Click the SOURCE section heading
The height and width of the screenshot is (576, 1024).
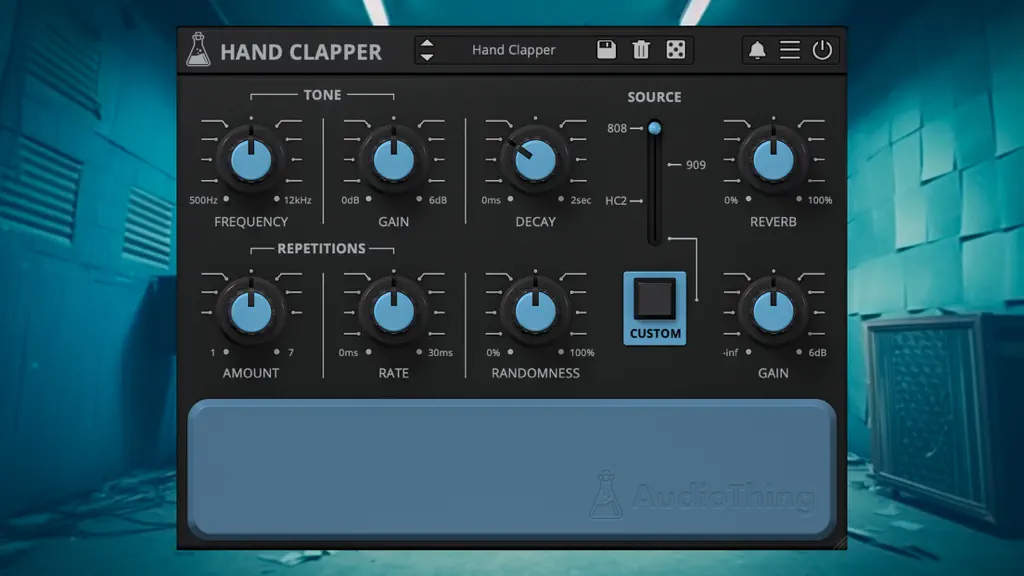coord(654,97)
